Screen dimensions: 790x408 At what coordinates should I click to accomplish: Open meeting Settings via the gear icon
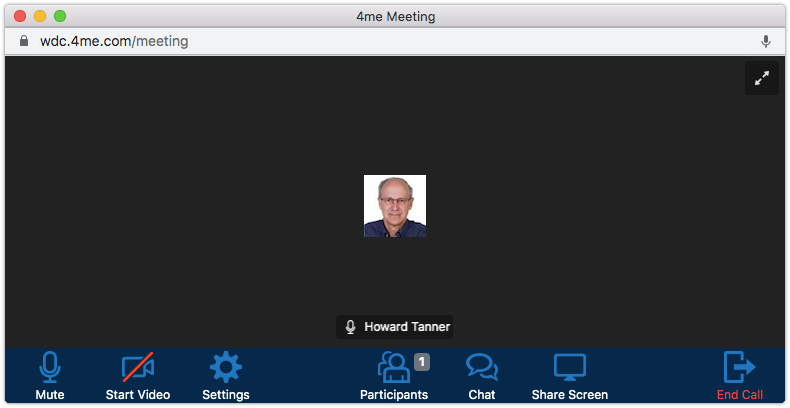point(226,376)
